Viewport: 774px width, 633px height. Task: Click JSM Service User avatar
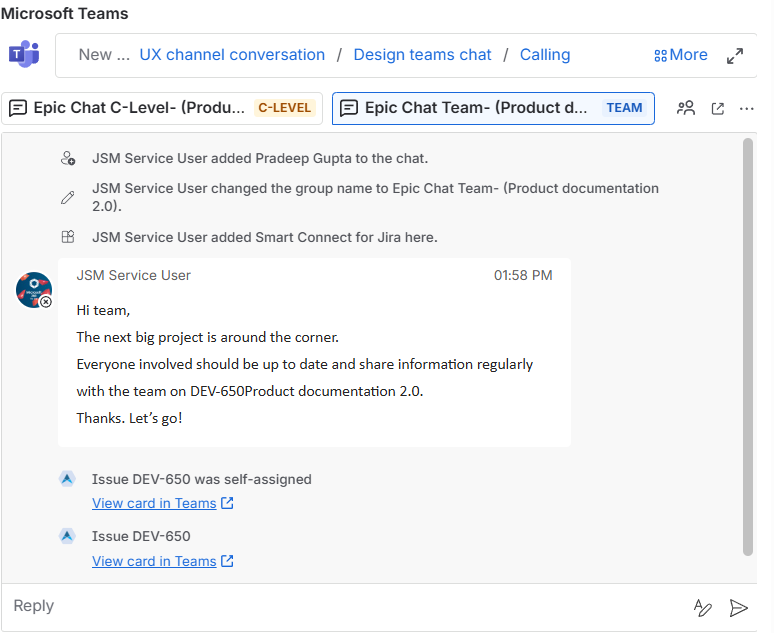(x=34, y=290)
